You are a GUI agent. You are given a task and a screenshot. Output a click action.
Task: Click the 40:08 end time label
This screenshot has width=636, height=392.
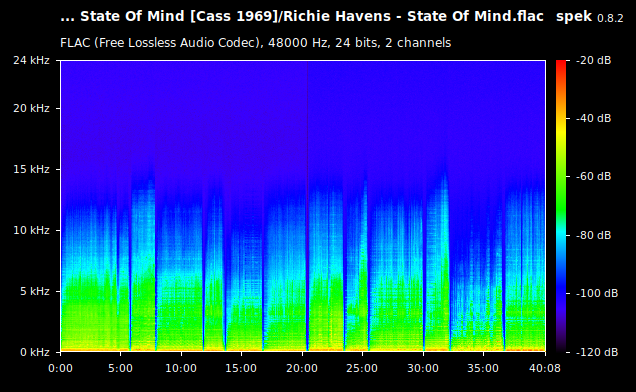click(545, 368)
